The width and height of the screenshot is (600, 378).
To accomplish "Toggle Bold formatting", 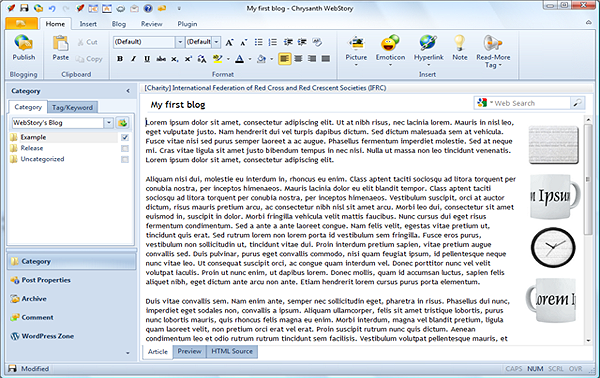I will coord(120,59).
